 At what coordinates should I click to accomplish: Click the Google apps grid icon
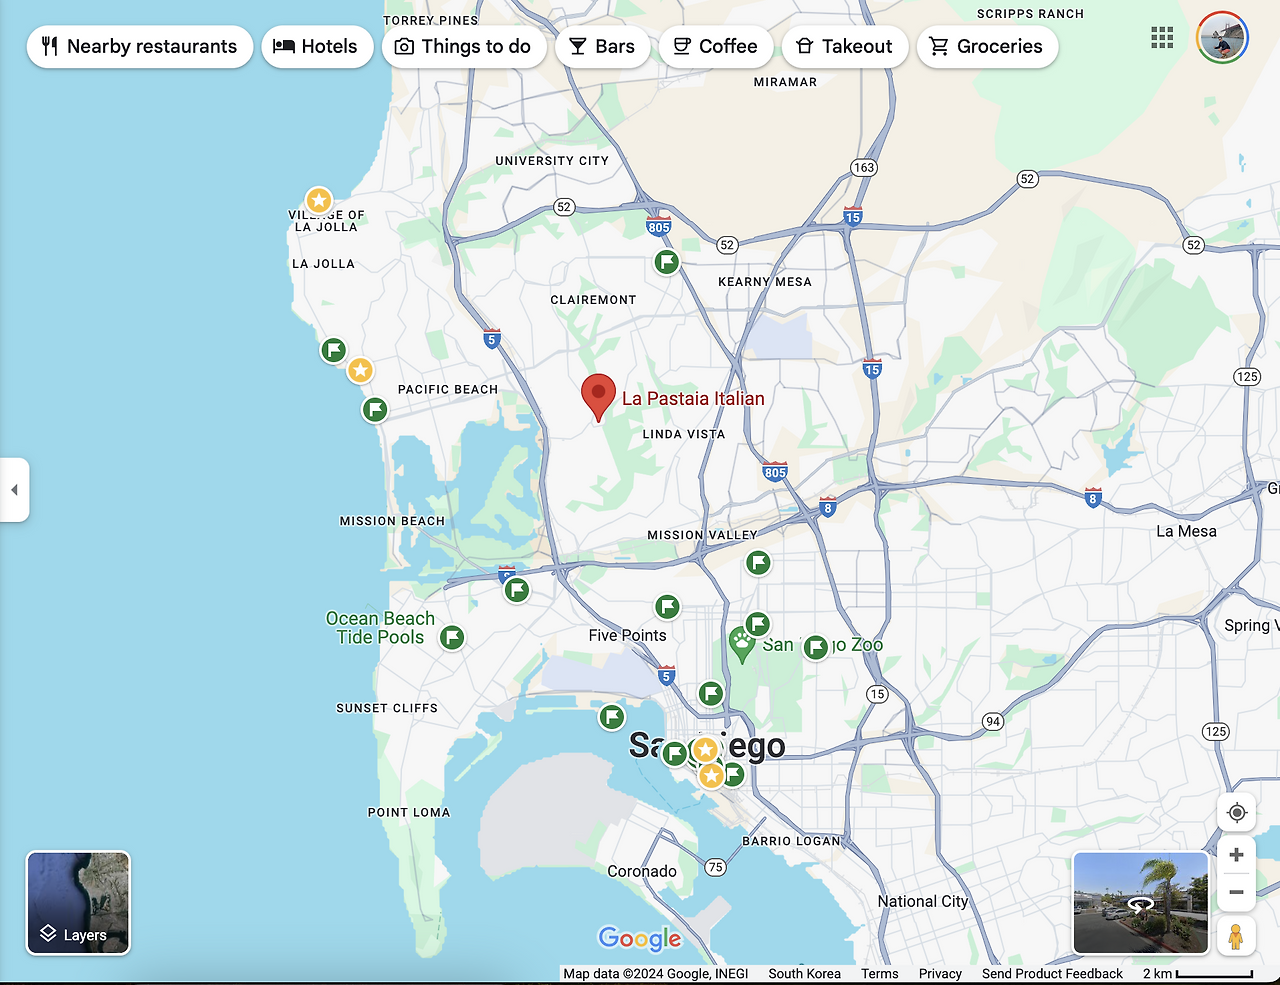pos(1162,37)
